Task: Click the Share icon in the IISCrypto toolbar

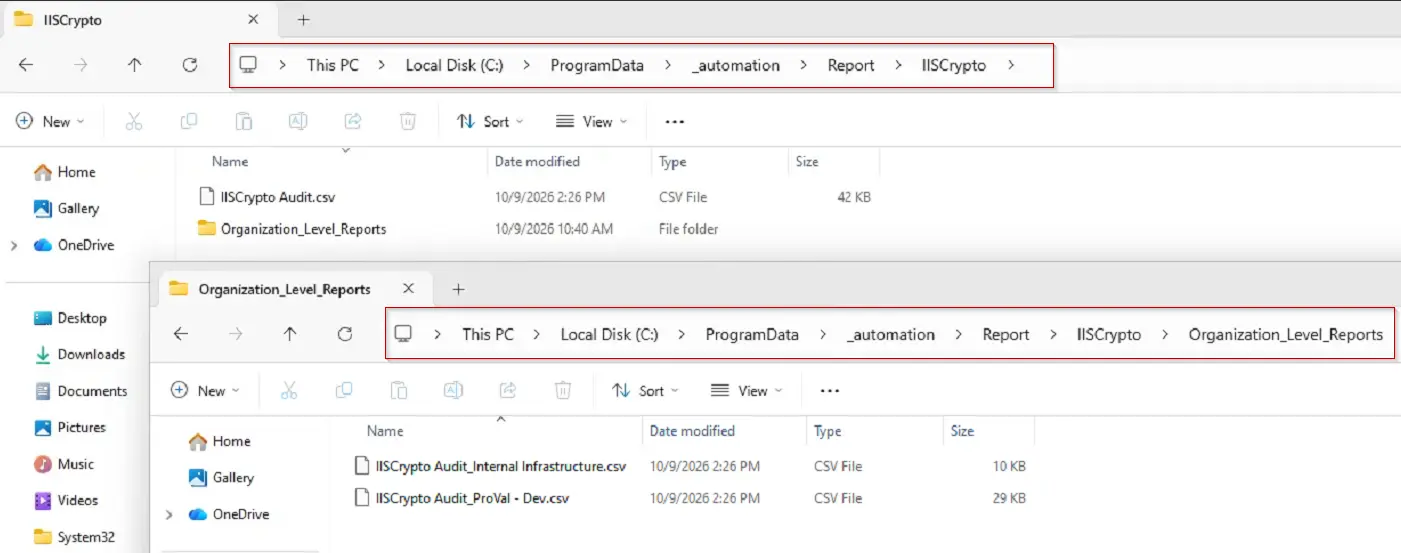Action: click(352, 121)
